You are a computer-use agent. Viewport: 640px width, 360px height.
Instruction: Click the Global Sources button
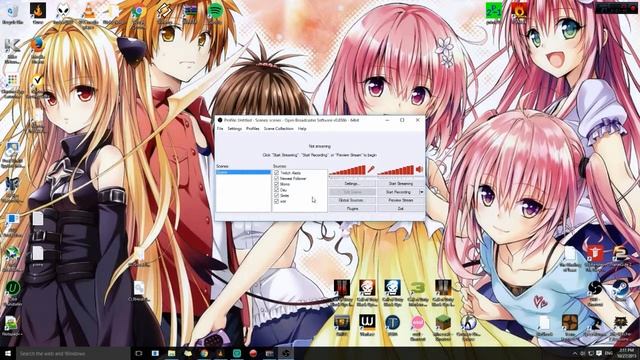click(x=352, y=200)
